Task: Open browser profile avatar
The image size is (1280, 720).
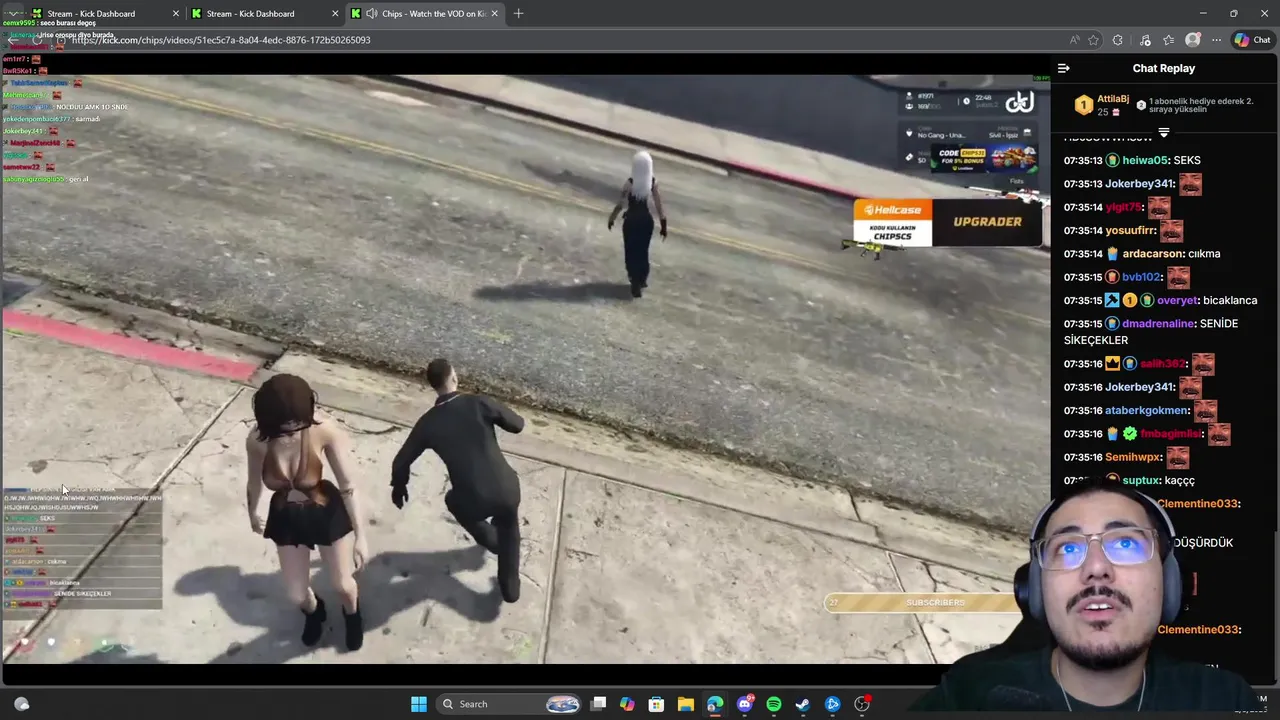Action: 1193,40
